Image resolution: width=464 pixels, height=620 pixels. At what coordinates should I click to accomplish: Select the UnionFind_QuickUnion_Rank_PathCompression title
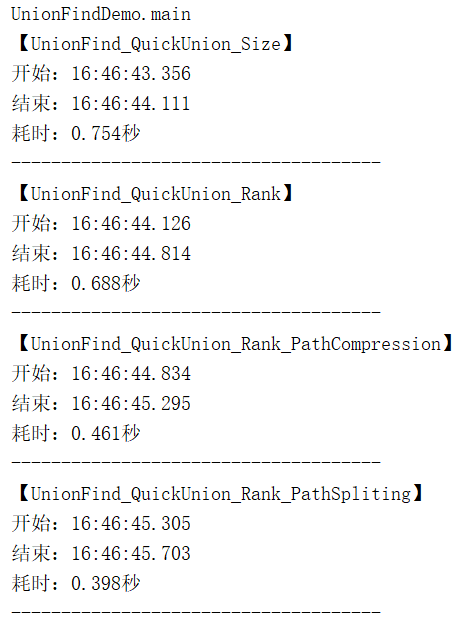[236, 344]
